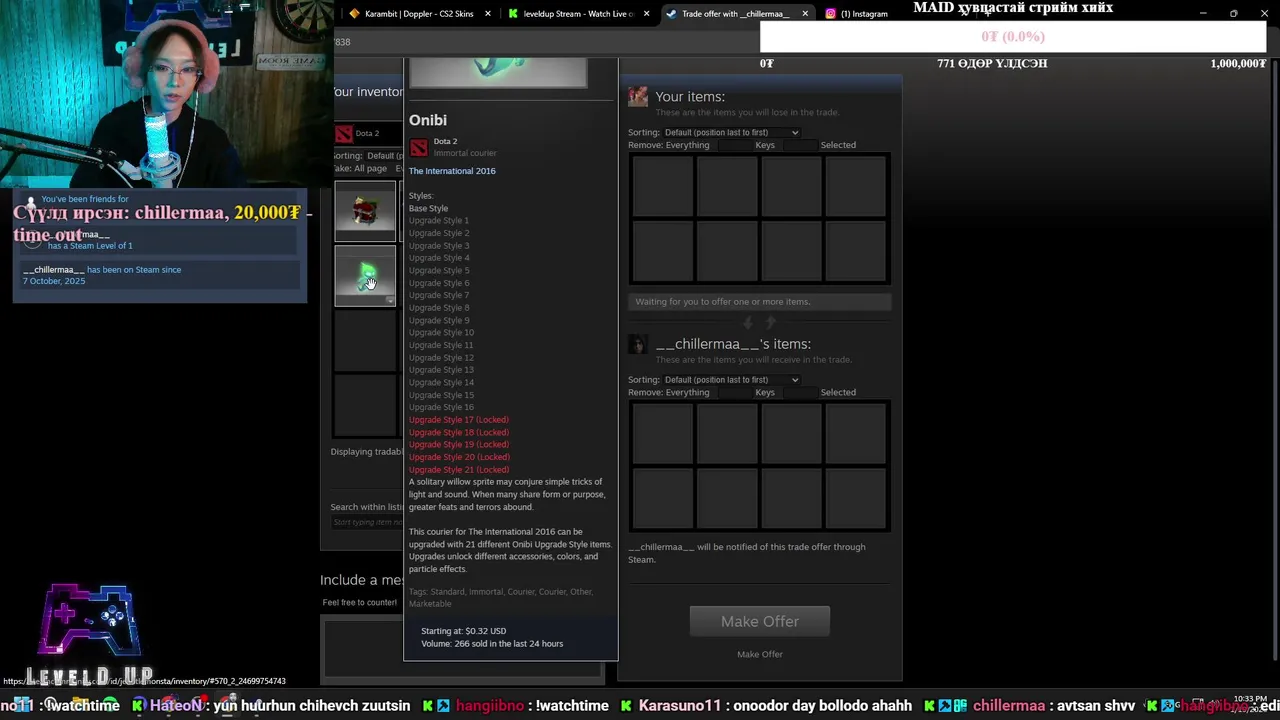Screen dimensions: 1280x720
Task: Click __chillermaa__'s avatar beside their items heading
Action: (638, 345)
